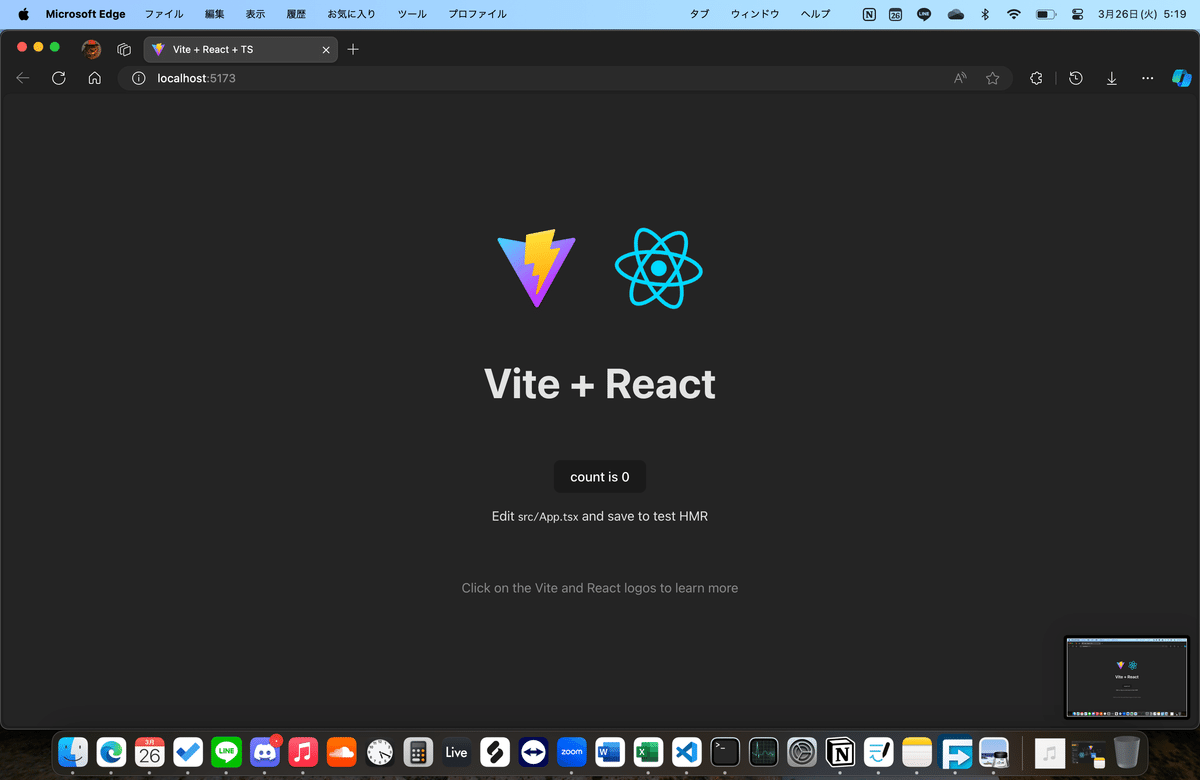Screen dimensions: 1200x780
Task: Open the Trash in the Dock
Action: pyautogui.click(x=1127, y=752)
